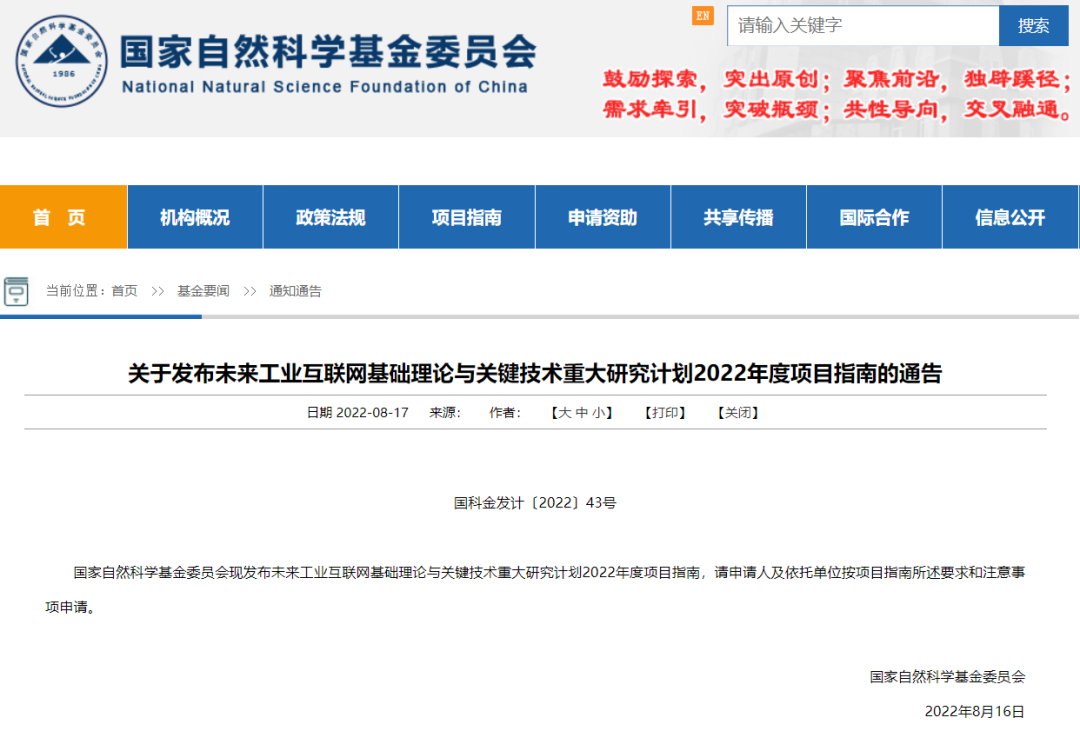The image size is (1080, 731).
Task: Click the 作者 label in the article meta line
Action: (x=504, y=413)
